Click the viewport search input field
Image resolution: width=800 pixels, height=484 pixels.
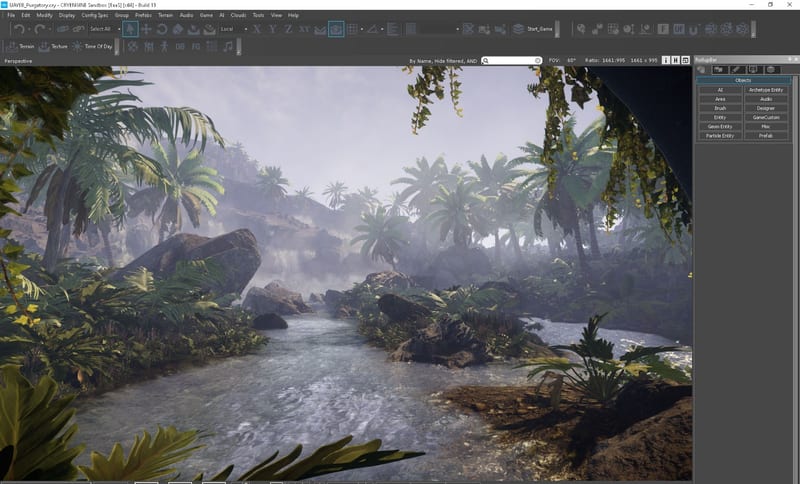tap(512, 61)
